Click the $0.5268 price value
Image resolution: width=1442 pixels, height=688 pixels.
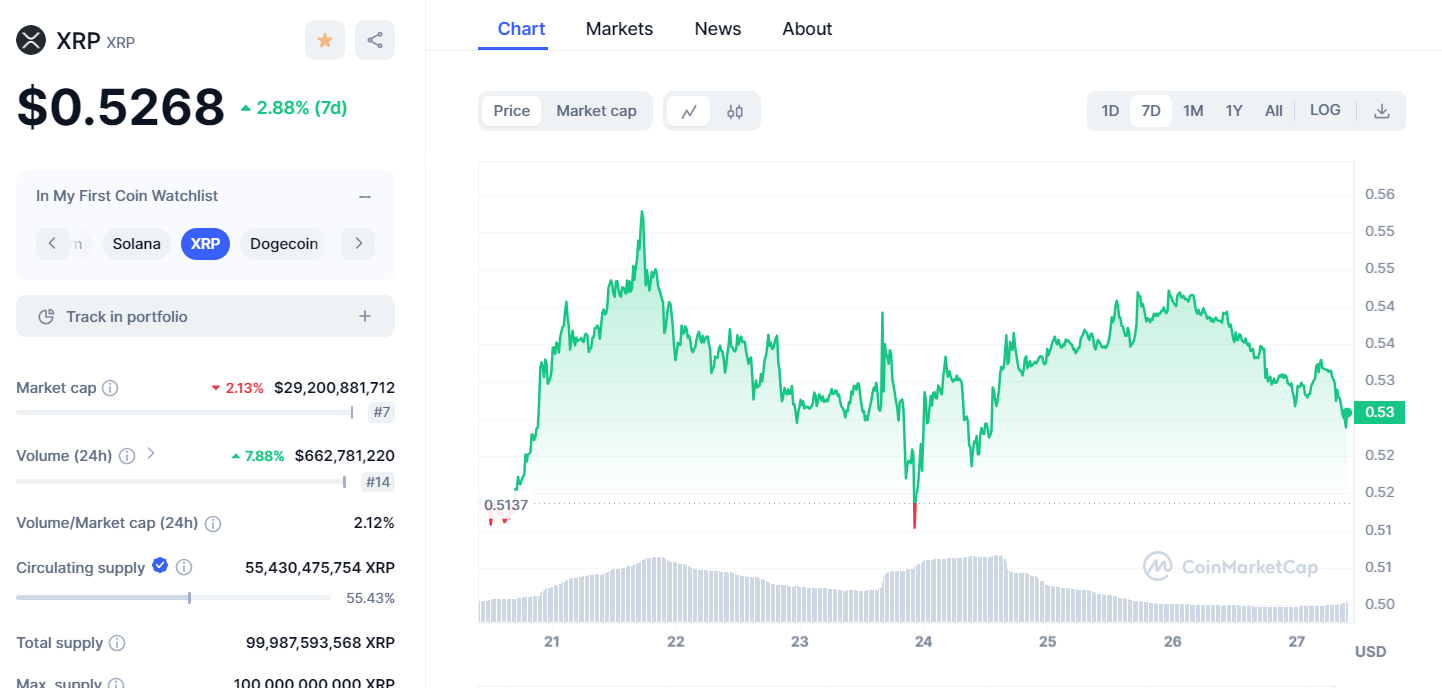[x=120, y=108]
